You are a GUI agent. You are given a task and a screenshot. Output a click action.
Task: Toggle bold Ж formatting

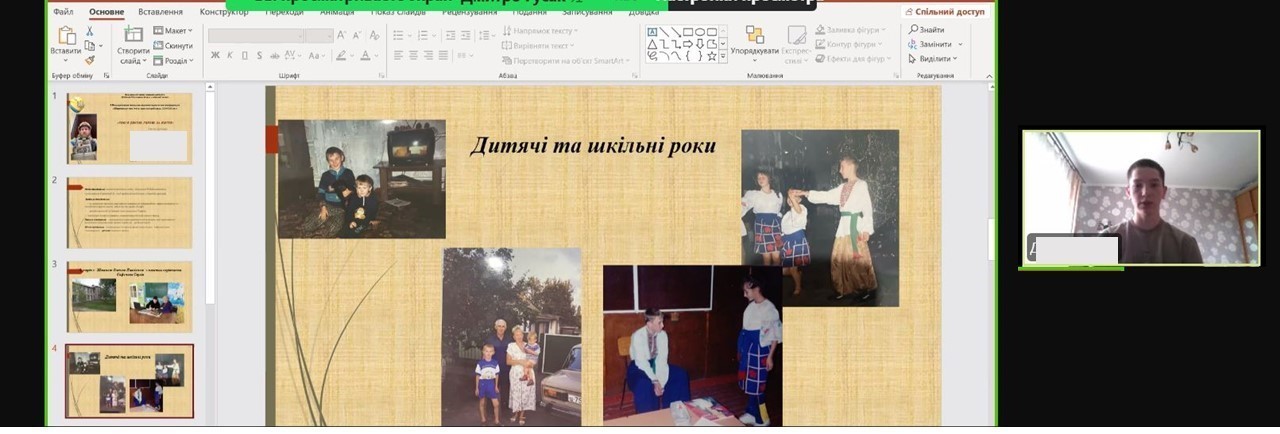(x=215, y=55)
